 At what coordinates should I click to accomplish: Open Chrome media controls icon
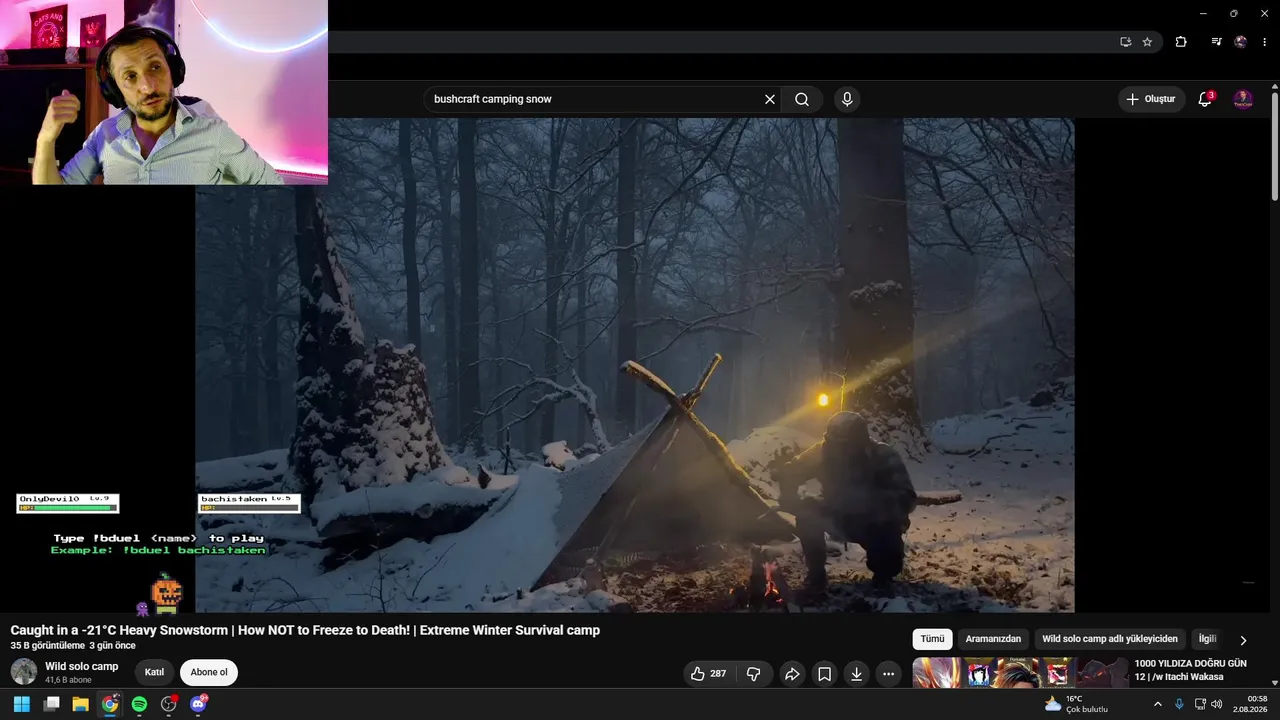pos(1216,42)
